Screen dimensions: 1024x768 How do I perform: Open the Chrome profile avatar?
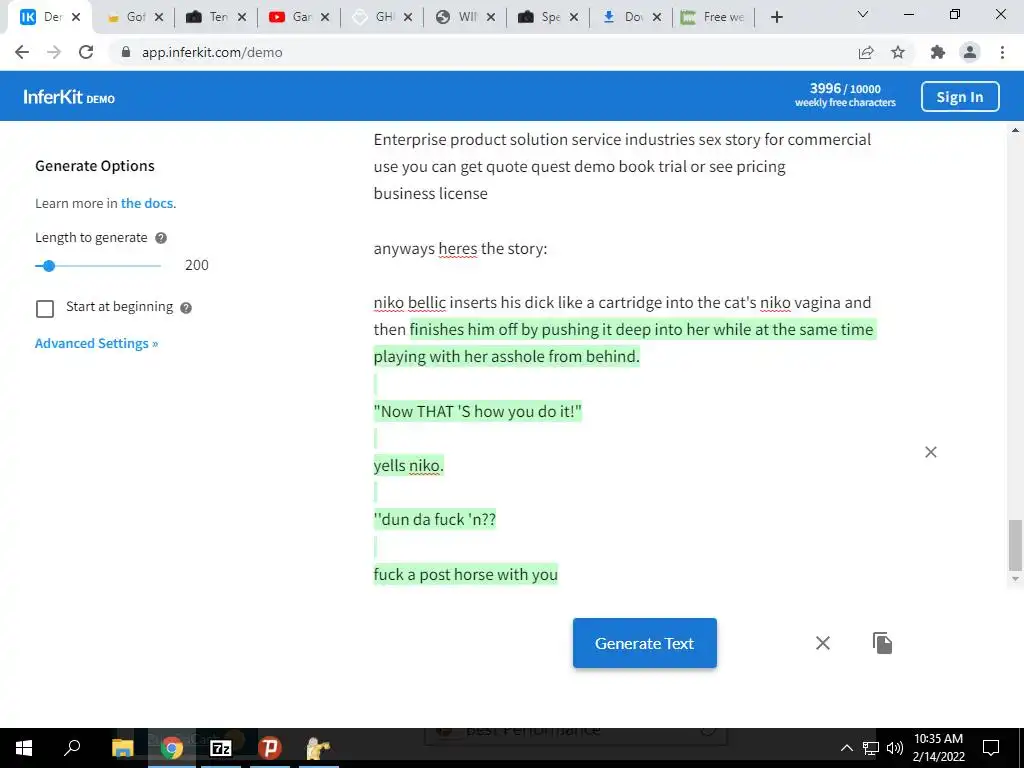coord(970,52)
